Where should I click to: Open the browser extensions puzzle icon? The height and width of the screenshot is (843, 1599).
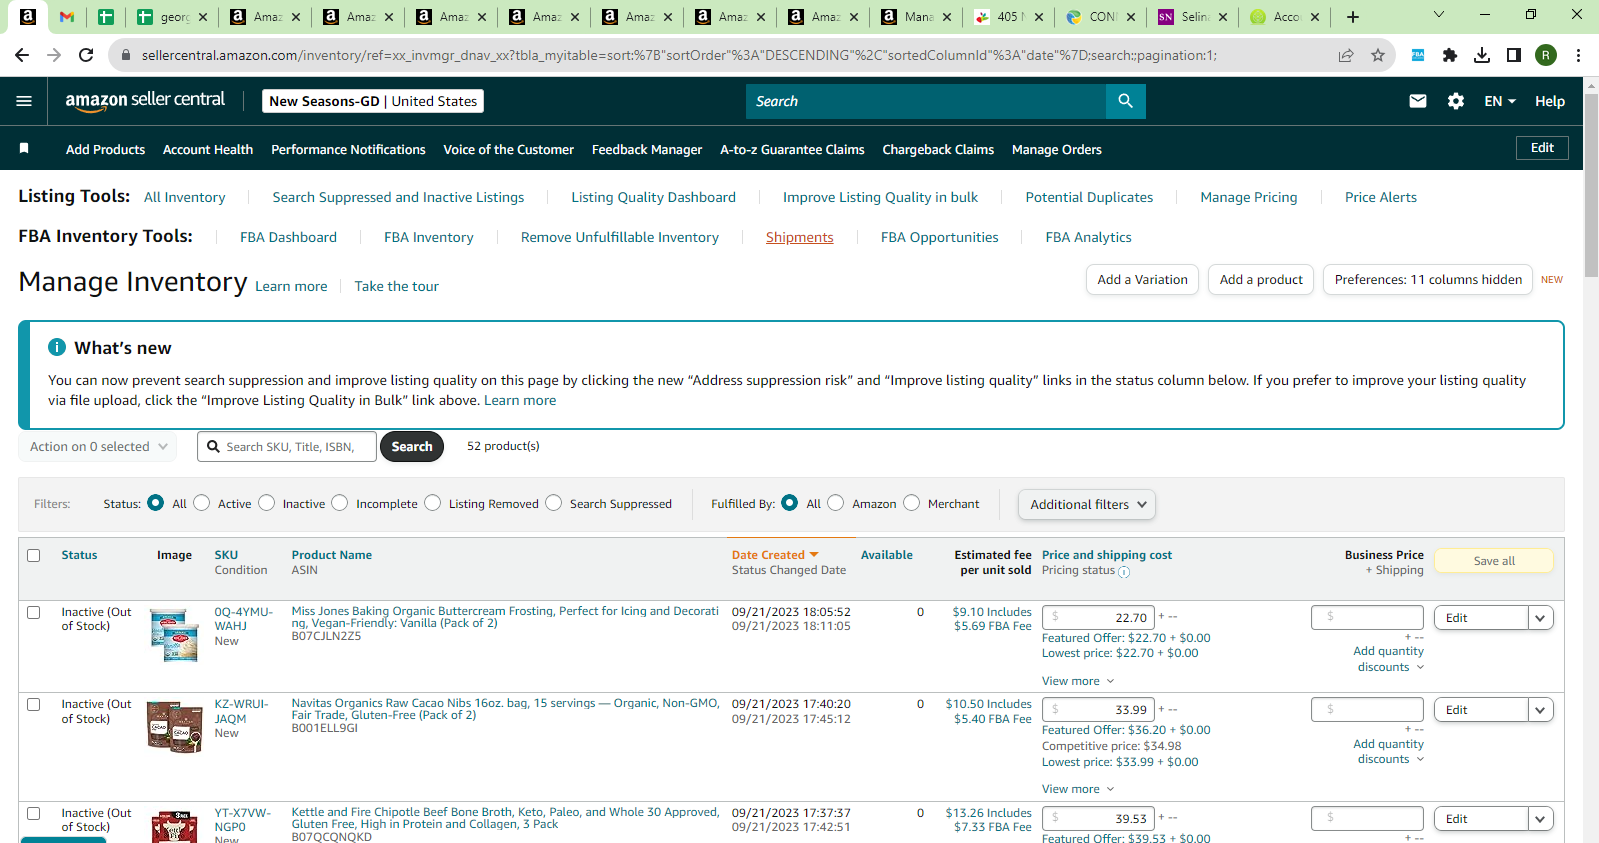pyautogui.click(x=1450, y=55)
